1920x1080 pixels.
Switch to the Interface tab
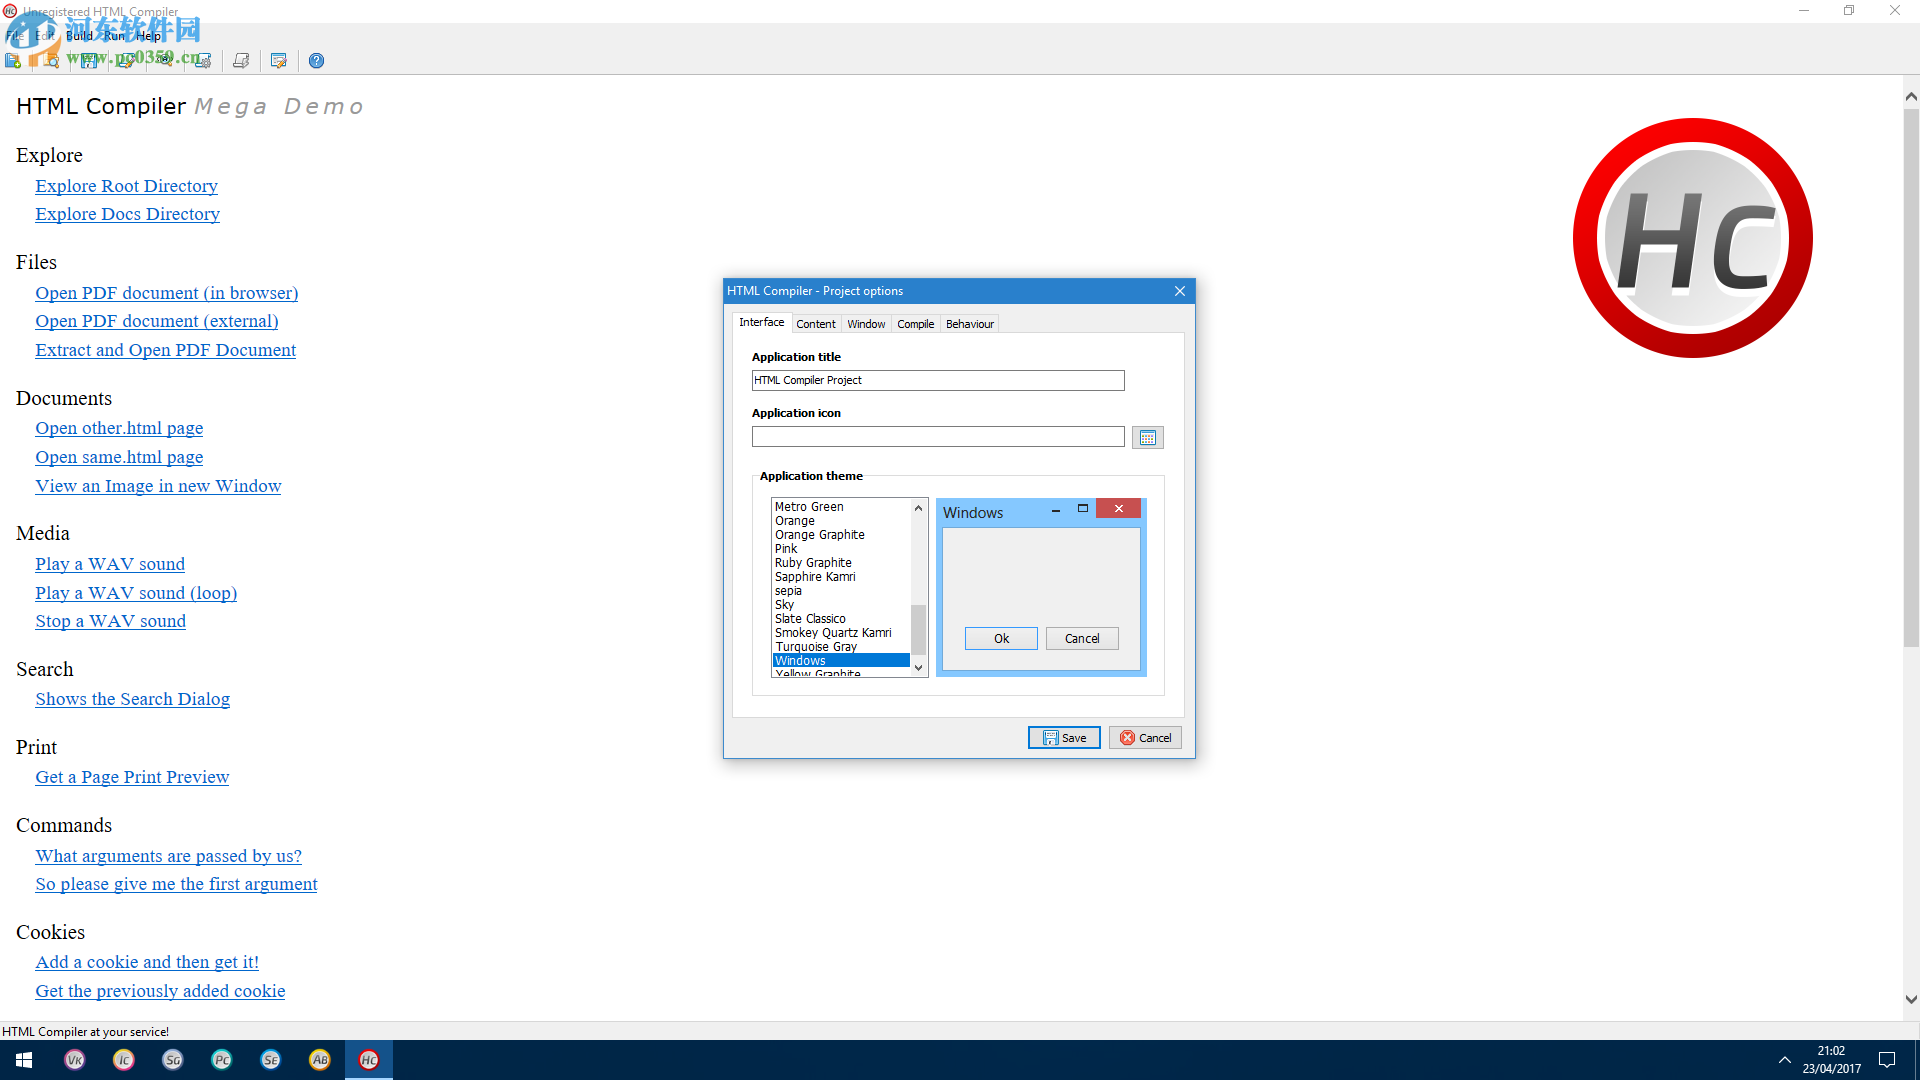coord(760,323)
